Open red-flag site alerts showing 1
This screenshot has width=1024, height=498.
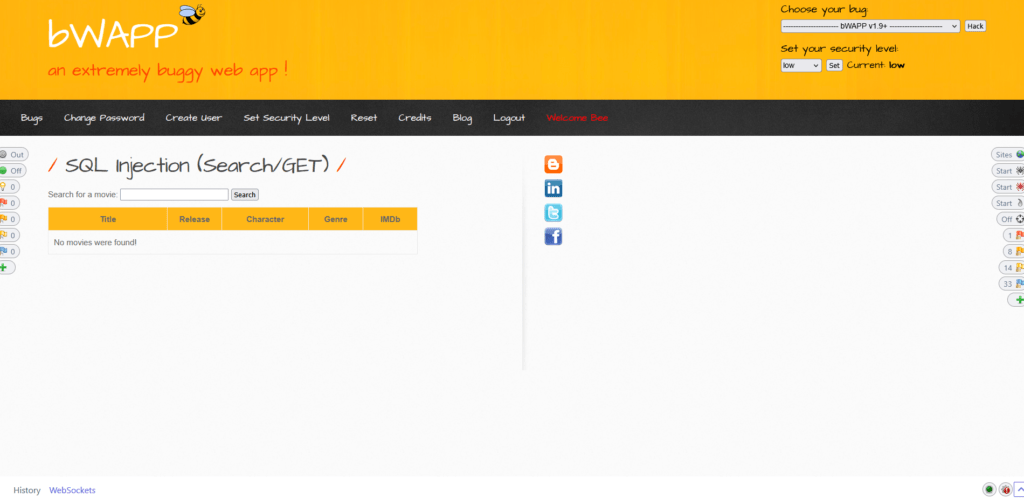(x=1013, y=235)
